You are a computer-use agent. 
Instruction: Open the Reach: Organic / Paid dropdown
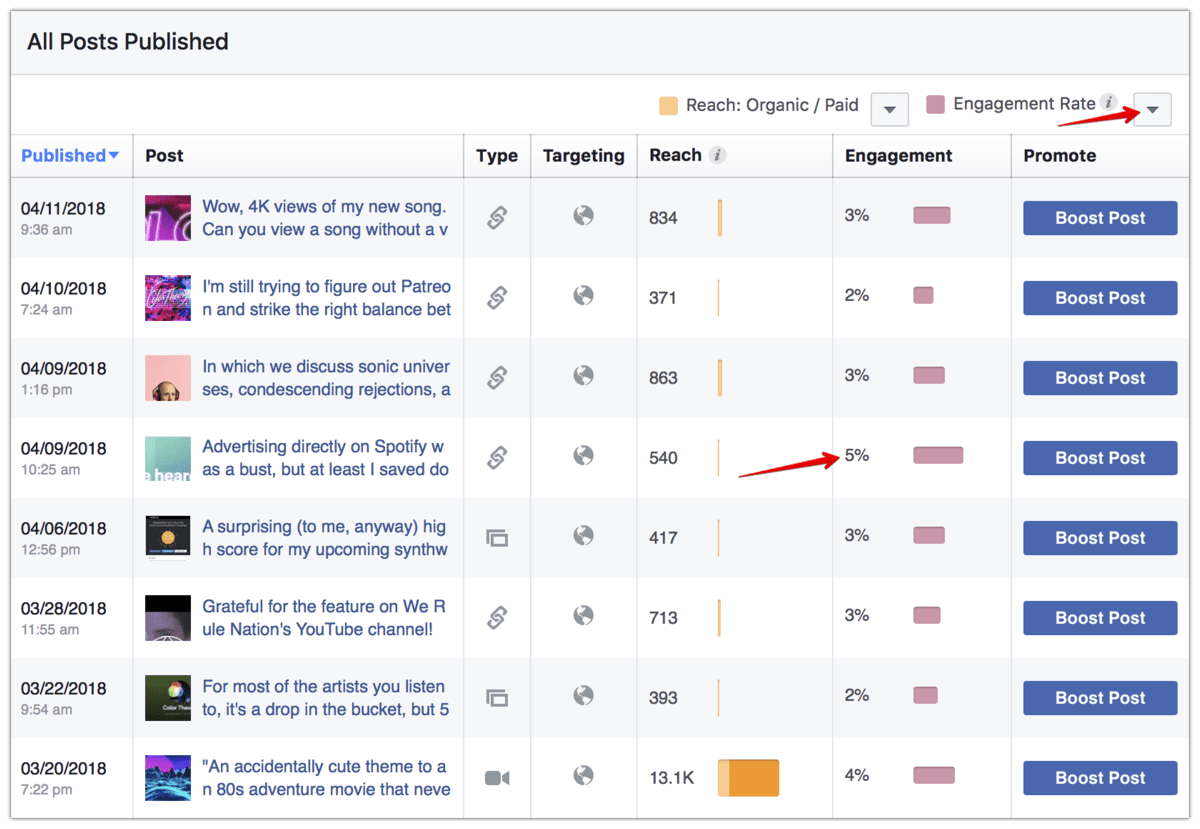[x=889, y=109]
